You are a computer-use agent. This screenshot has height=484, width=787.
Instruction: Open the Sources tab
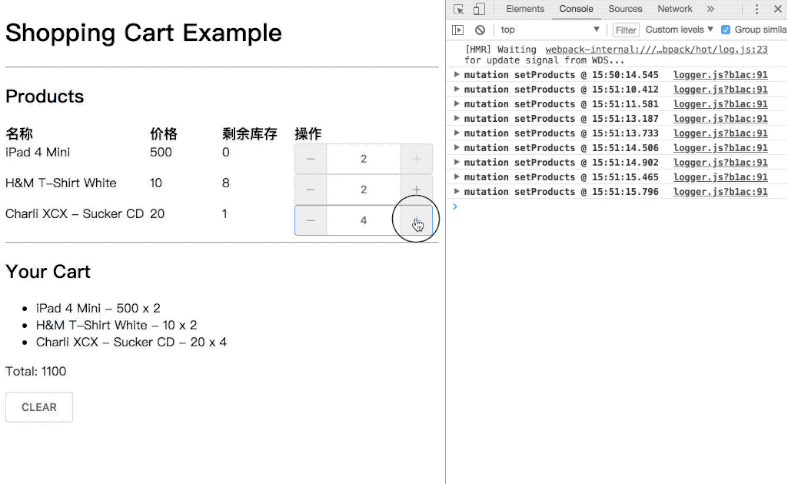(625, 9)
